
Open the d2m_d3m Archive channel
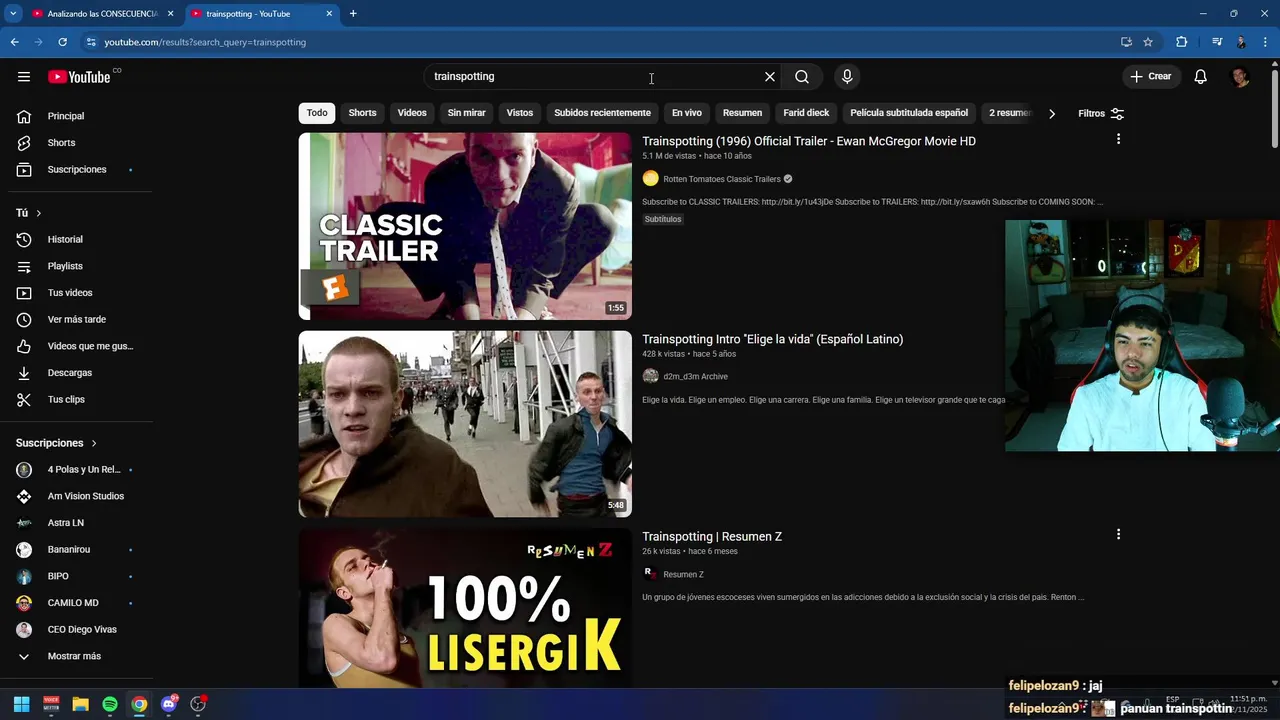coord(695,377)
